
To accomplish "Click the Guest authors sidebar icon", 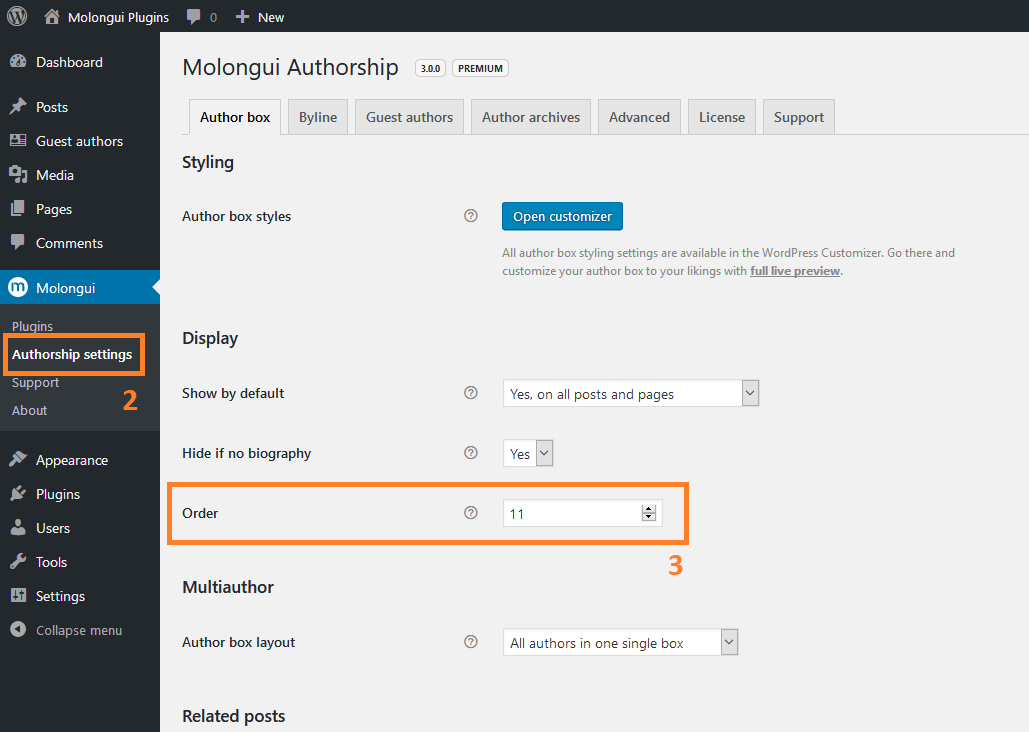I will tap(18, 140).
